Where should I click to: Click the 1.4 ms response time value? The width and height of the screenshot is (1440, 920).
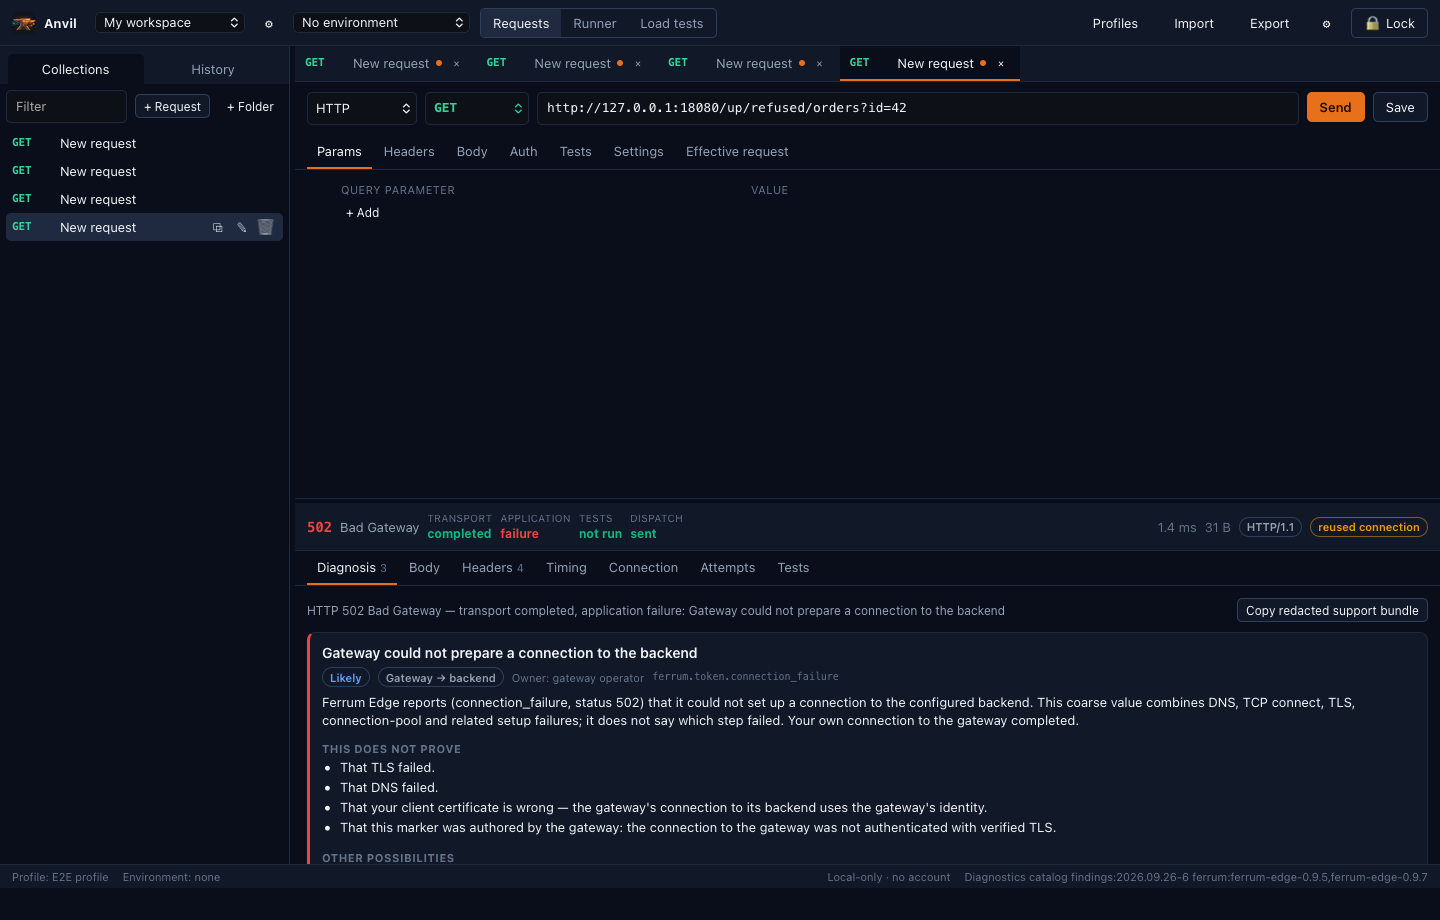click(x=1177, y=527)
